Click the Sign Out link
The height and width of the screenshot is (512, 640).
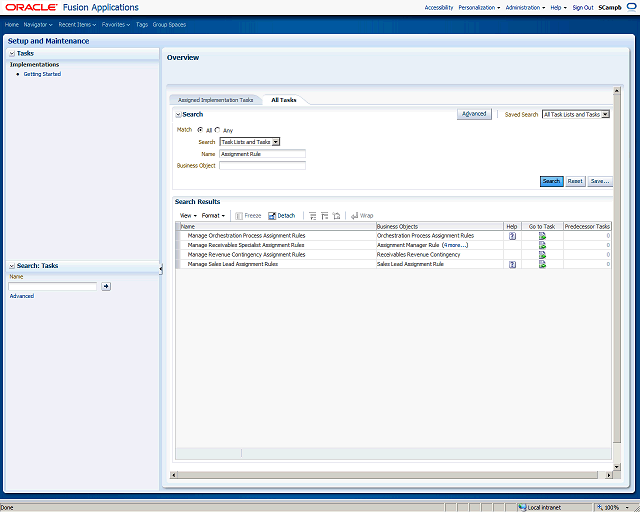pos(582,7)
